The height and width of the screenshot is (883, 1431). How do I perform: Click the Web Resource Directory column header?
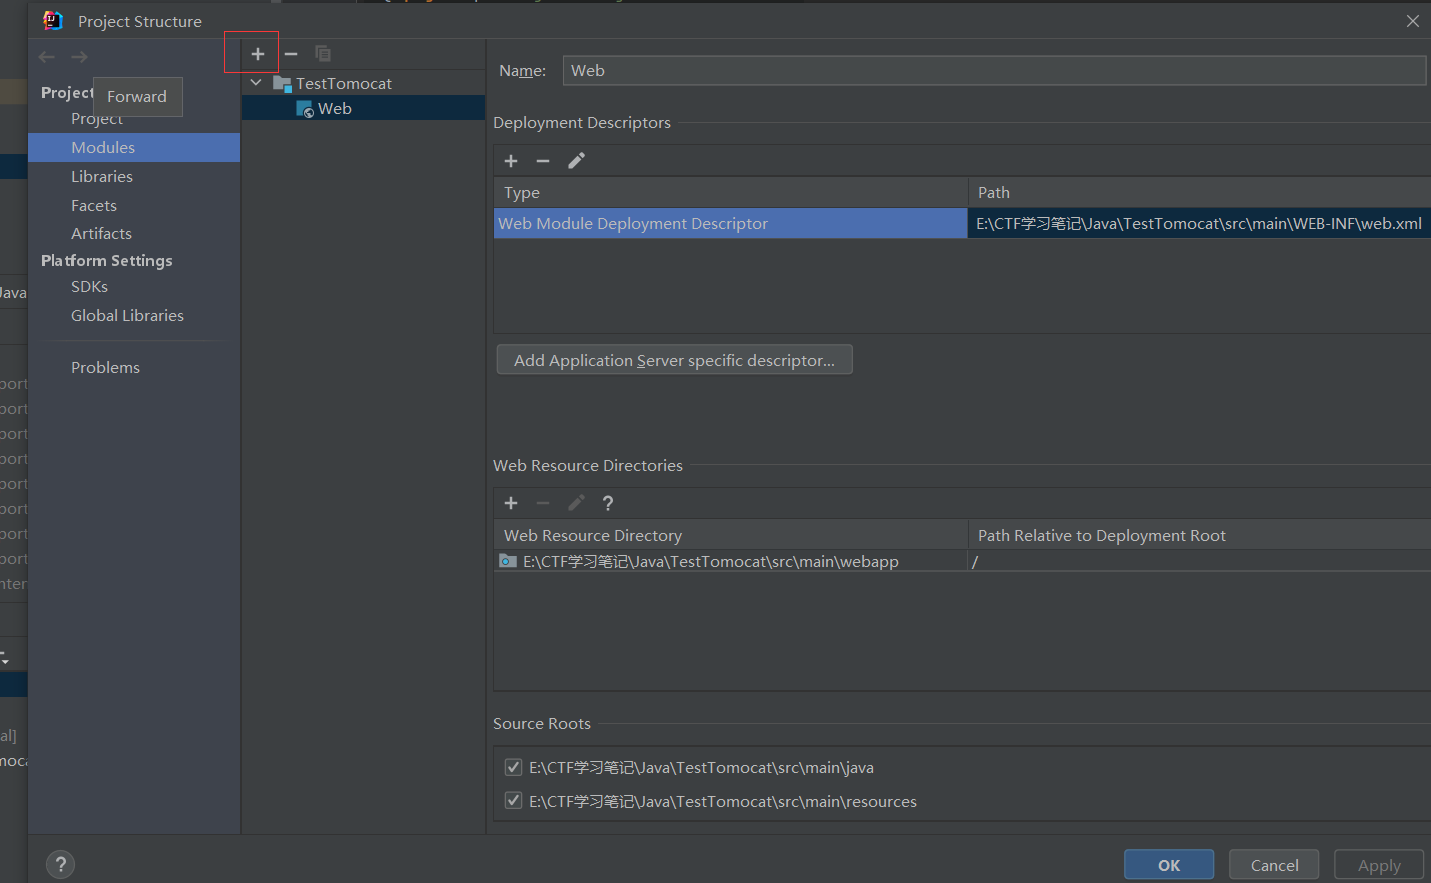(x=731, y=535)
